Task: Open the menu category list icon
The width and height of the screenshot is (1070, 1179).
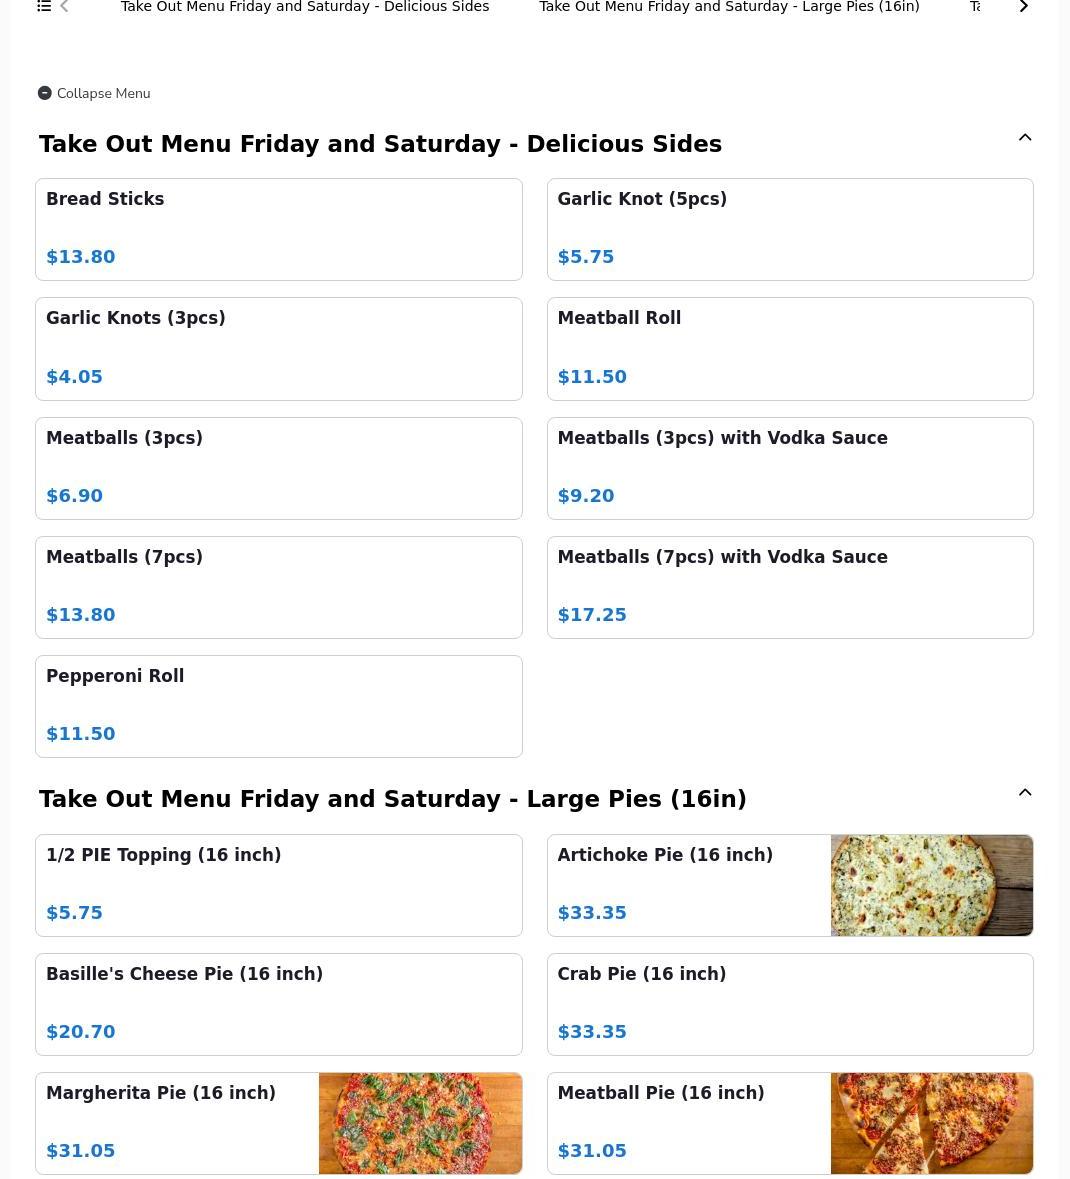Action: (x=44, y=7)
